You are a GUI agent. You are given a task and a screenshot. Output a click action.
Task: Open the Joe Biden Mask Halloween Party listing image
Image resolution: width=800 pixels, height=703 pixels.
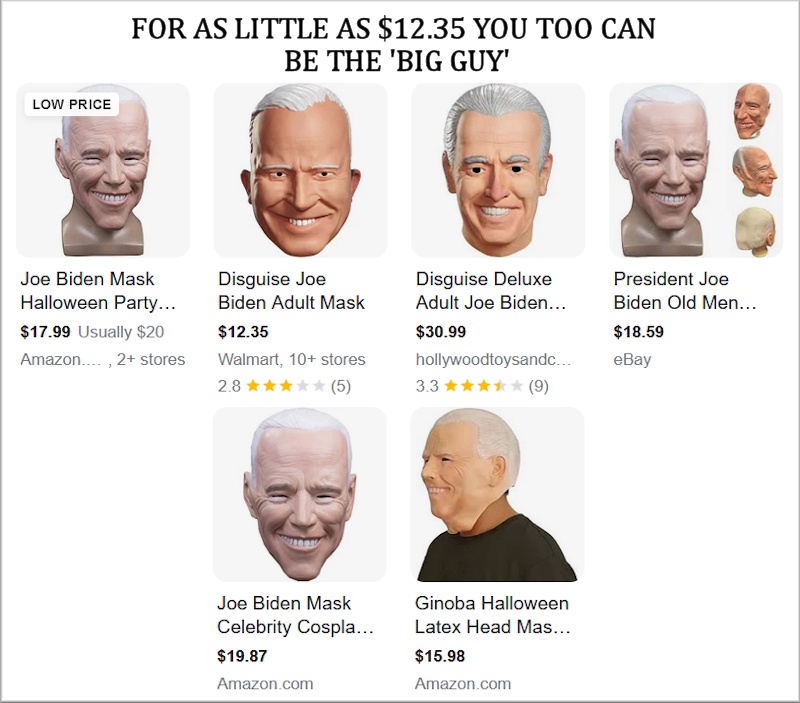(x=103, y=170)
